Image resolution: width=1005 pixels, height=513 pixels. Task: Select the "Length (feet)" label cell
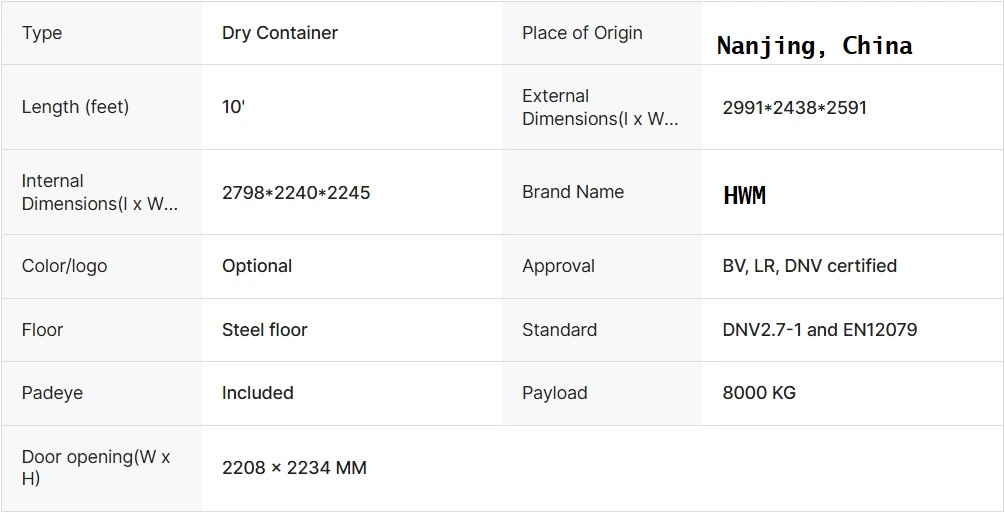pyautogui.click(x=76, y=107)
